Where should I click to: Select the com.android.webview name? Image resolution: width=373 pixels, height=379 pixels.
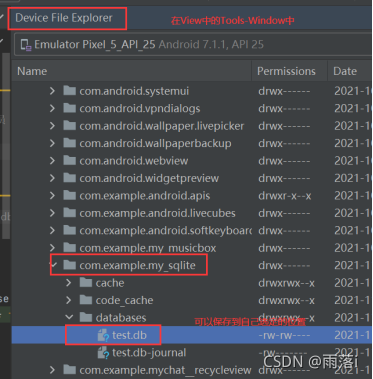pos(134,161)
